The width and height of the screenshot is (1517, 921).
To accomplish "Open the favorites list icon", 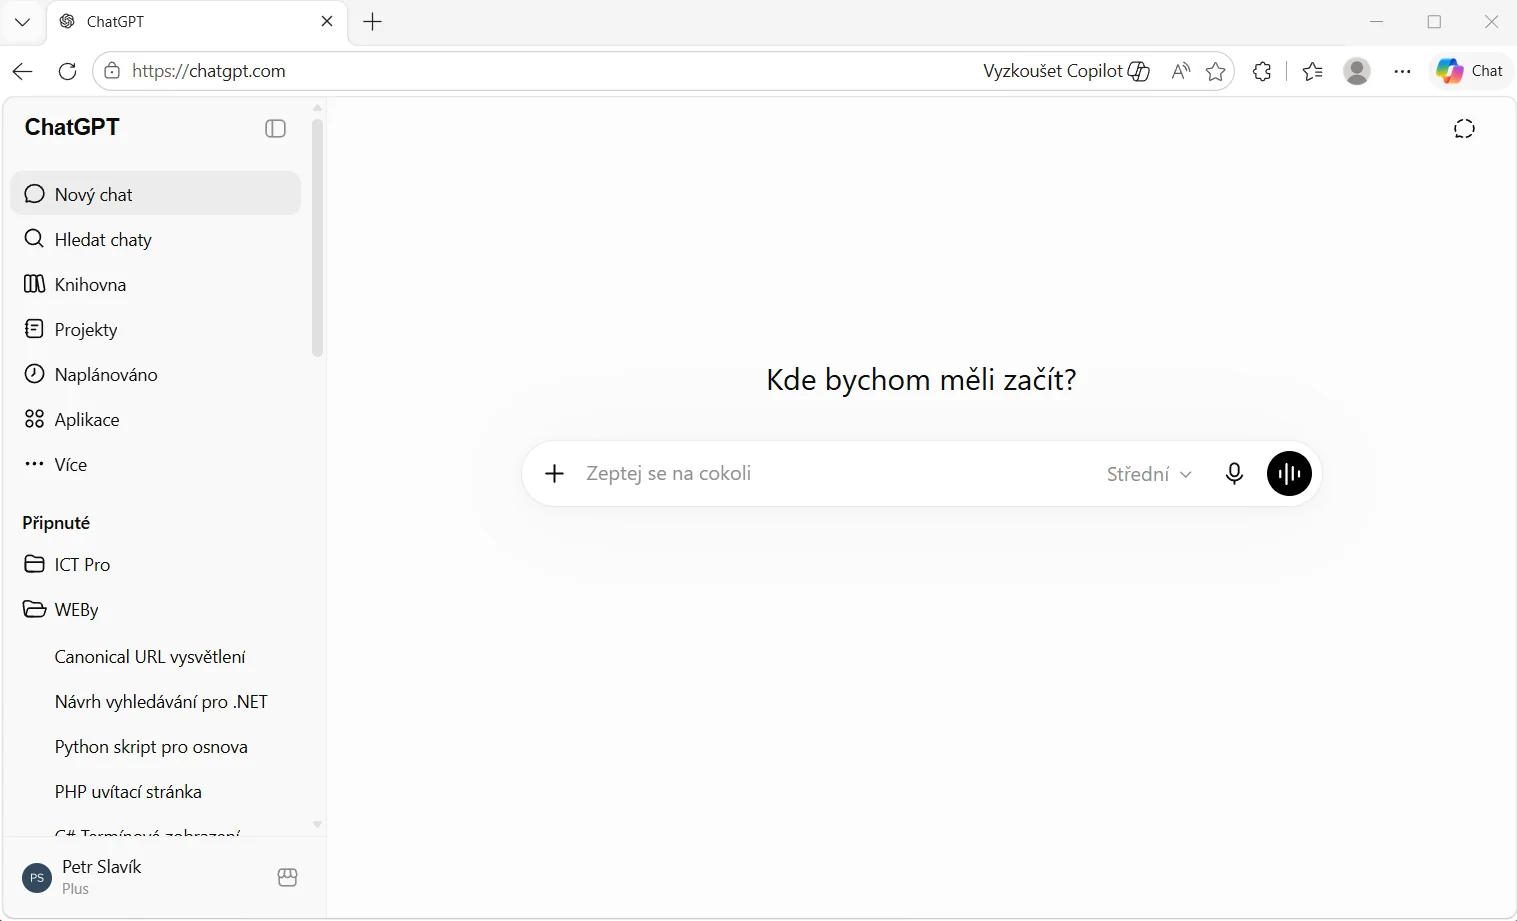I will [1313, 71].
